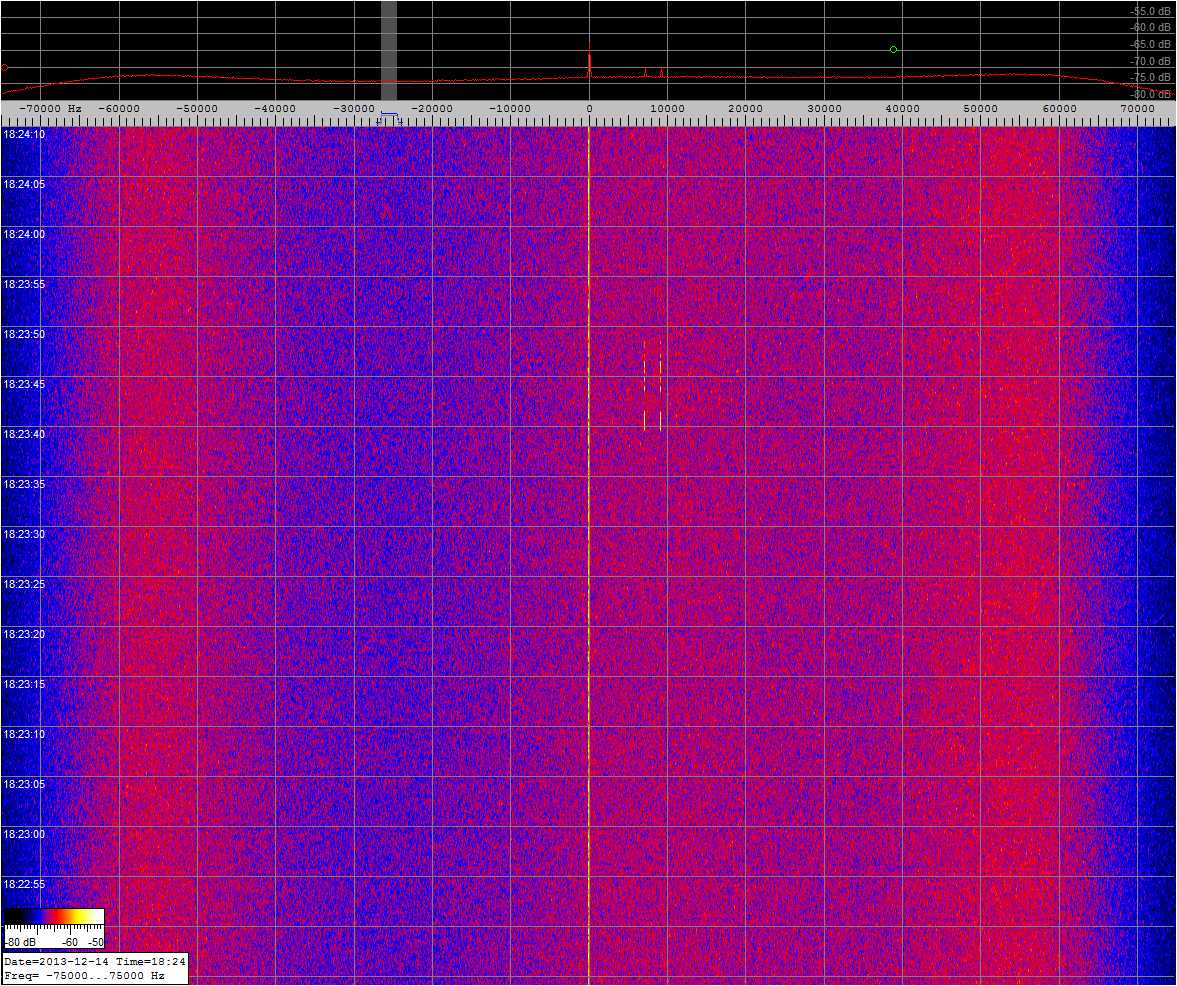Click the green circle marker on spectrum graph
The image size is (1177, 986).
click(x=893, y=49)
